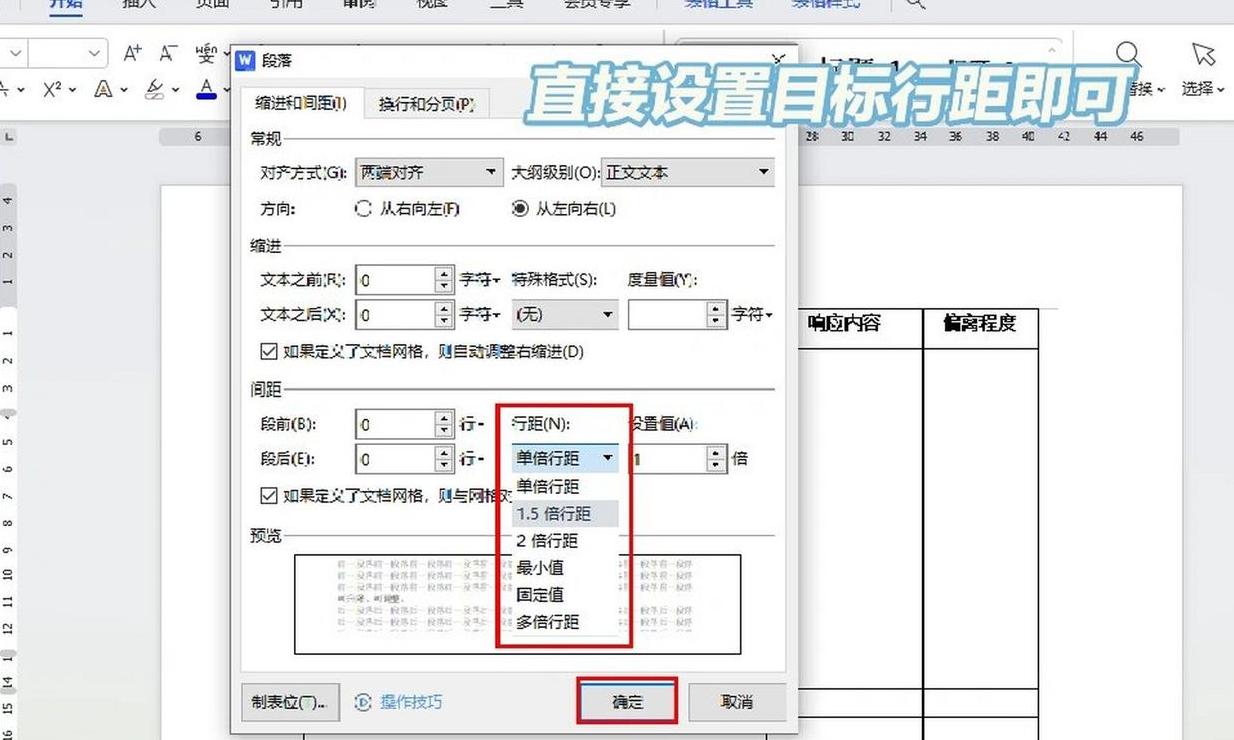Adjust the 段前 spinner arrows
This screenshot has height=740, width=1234.
coord(444,424)
